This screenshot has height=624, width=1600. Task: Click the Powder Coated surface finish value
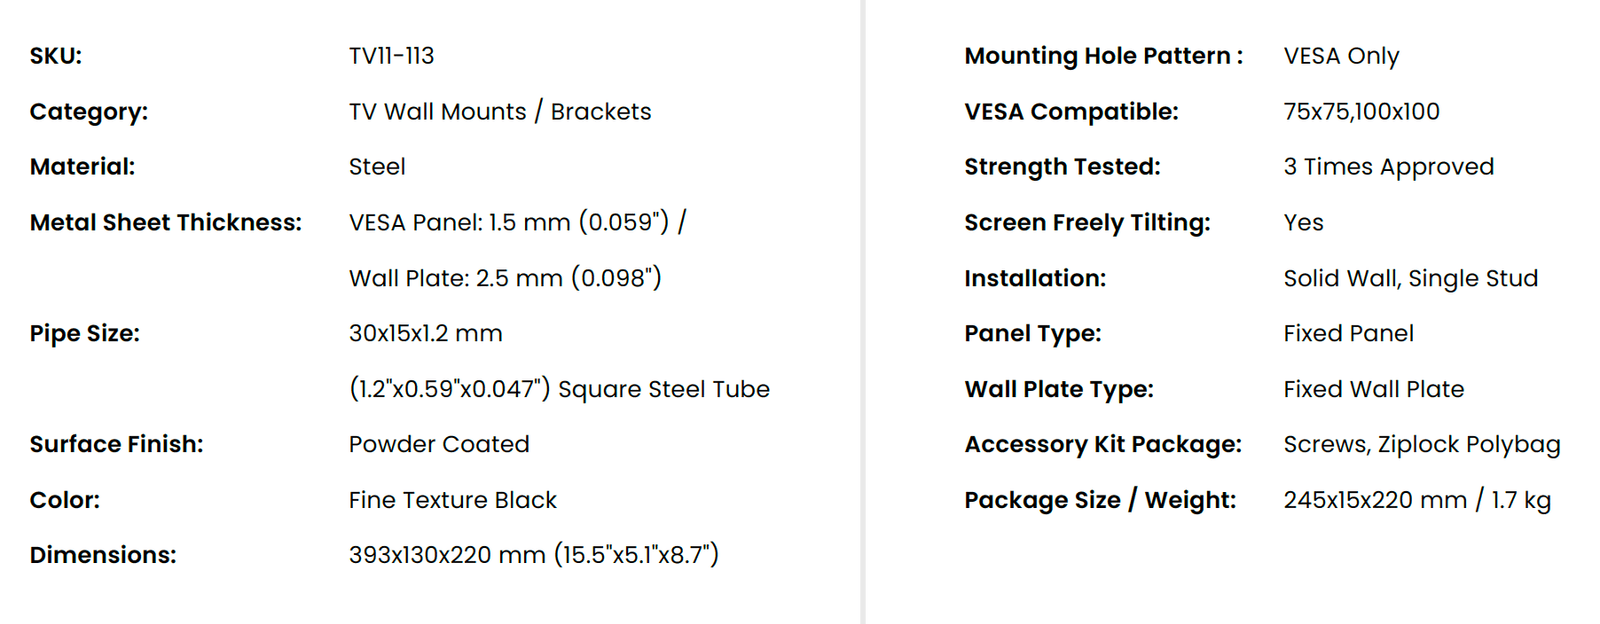click(x=439, y=444)
